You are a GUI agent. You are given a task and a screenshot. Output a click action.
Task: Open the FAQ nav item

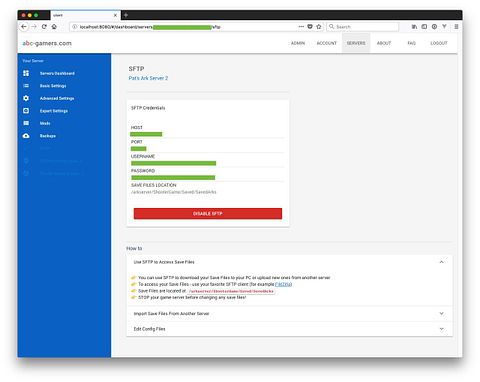pyautogui.click(x=411, y=43)
